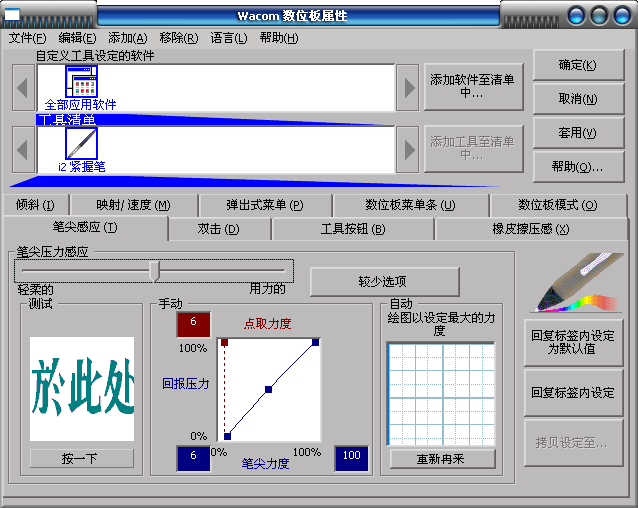
Task: Open the 语言(L) menu
Action: tap(229, 38)
